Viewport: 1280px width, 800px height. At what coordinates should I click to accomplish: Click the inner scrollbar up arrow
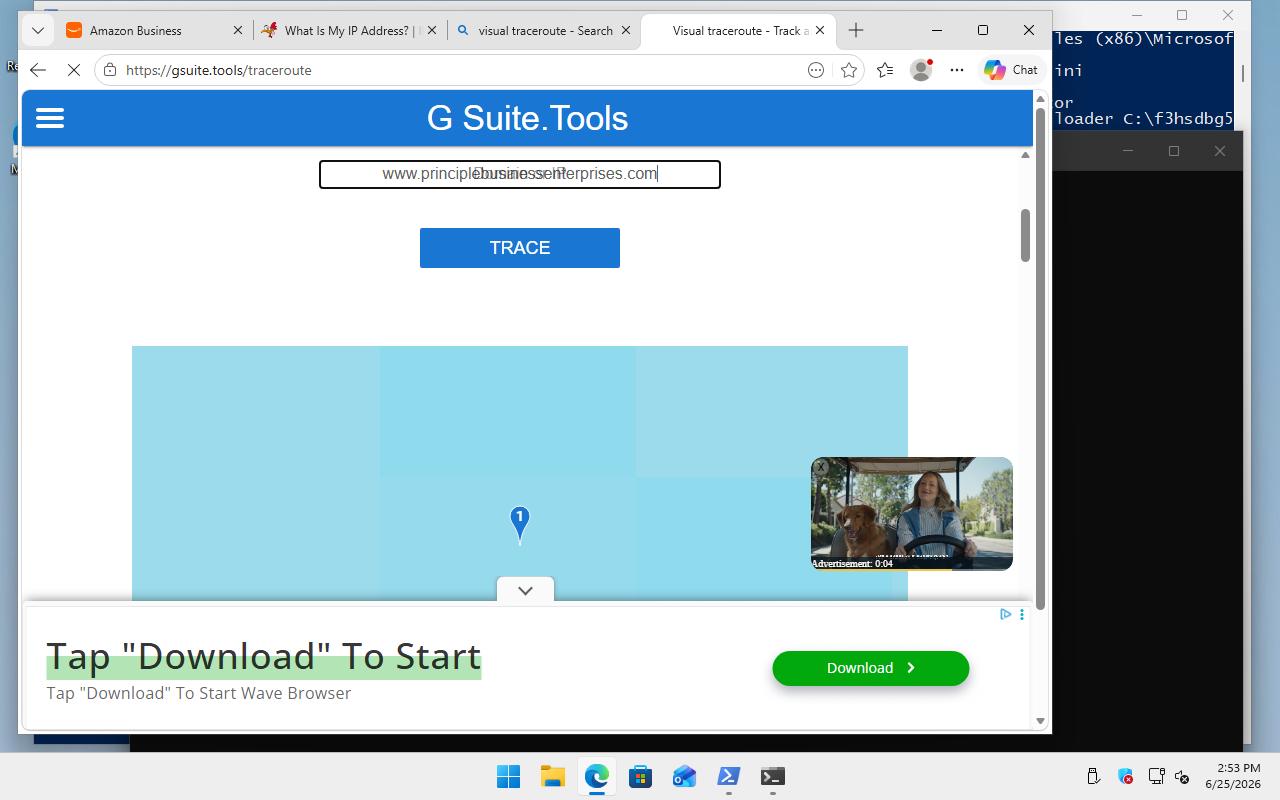click(x=1025, y=155)
